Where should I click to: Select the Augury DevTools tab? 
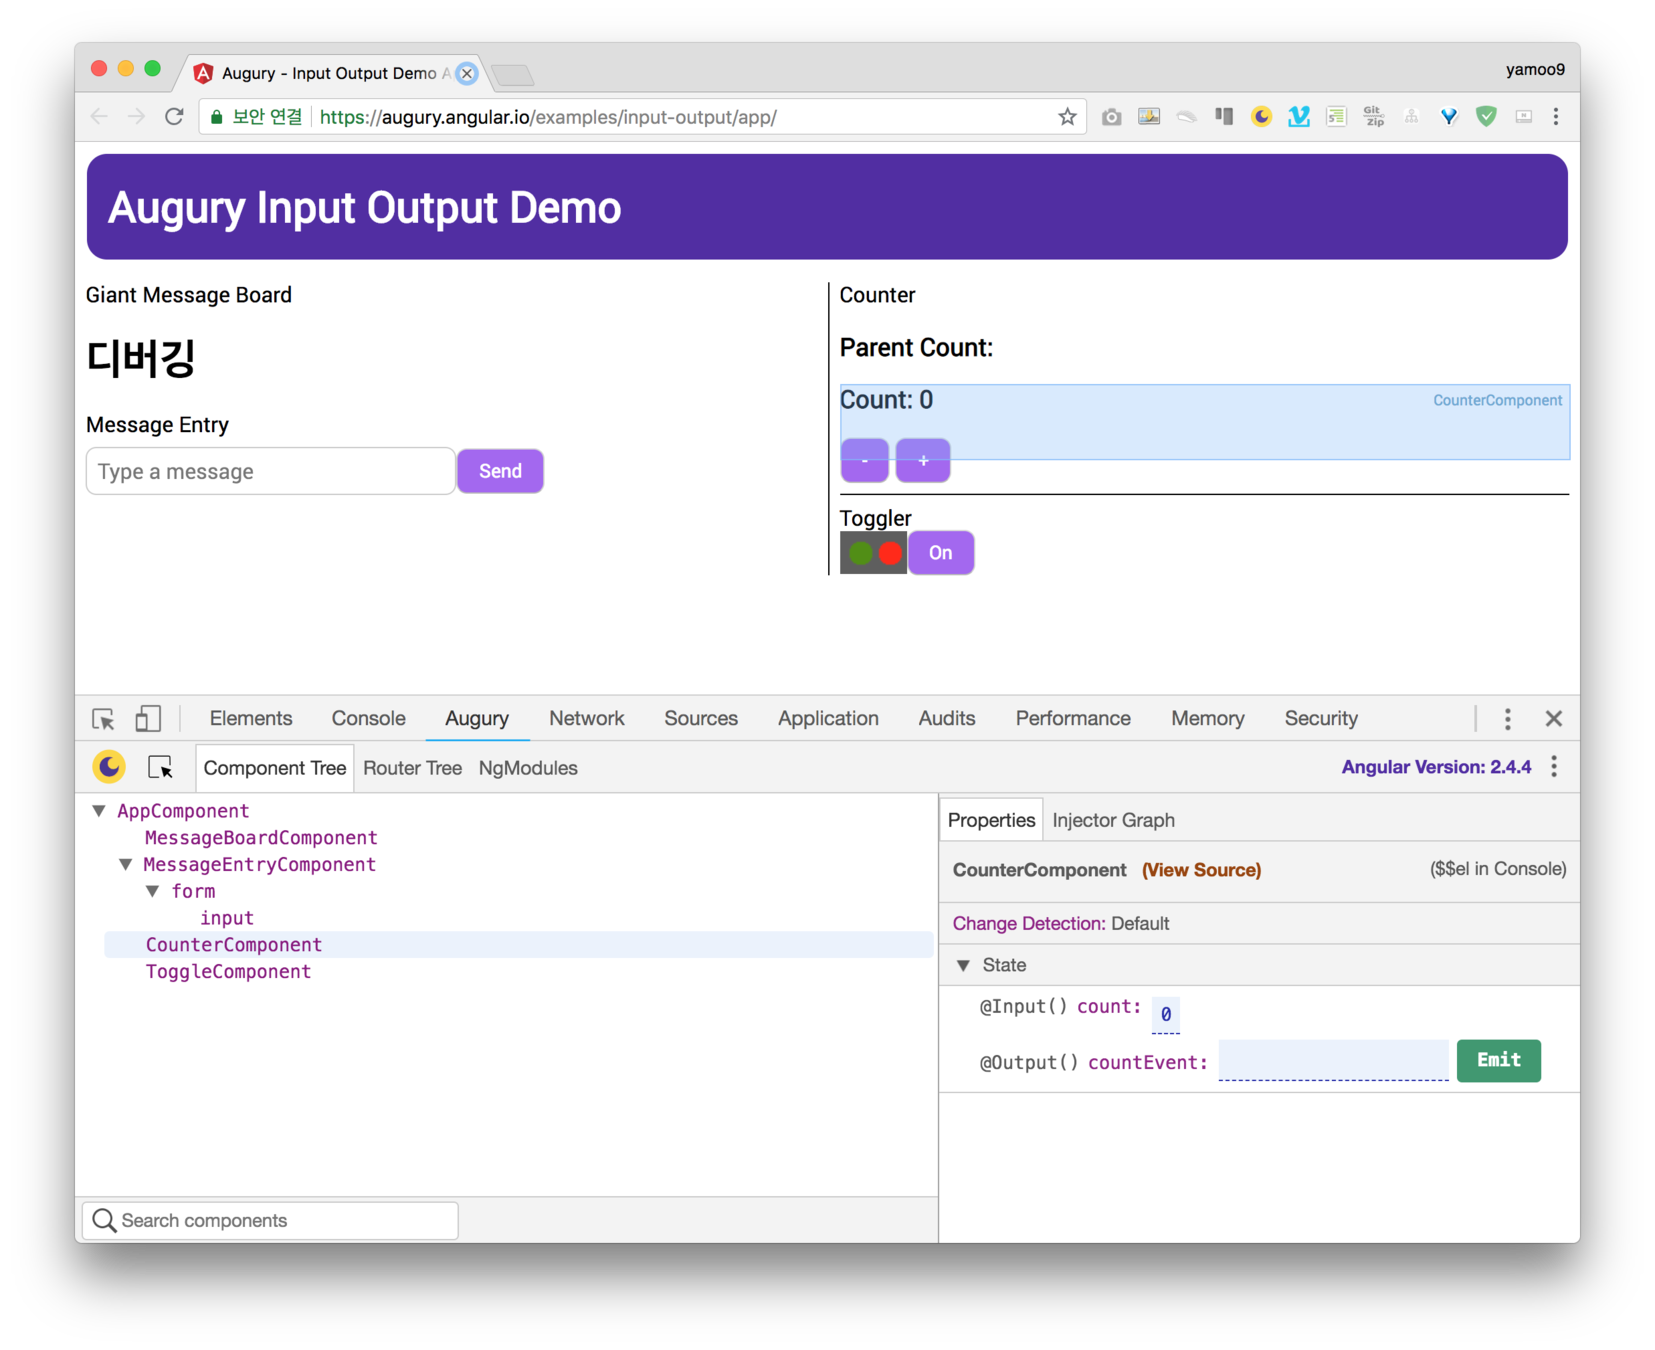(477, 719)
